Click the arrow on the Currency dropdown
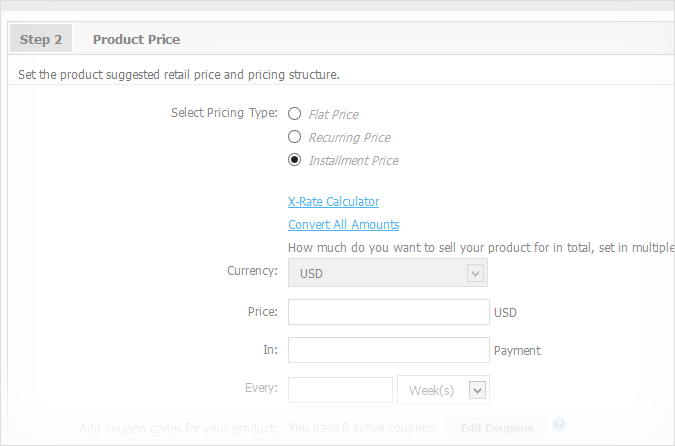This screenshot has height=446, width=675. (x=475, y=273)
